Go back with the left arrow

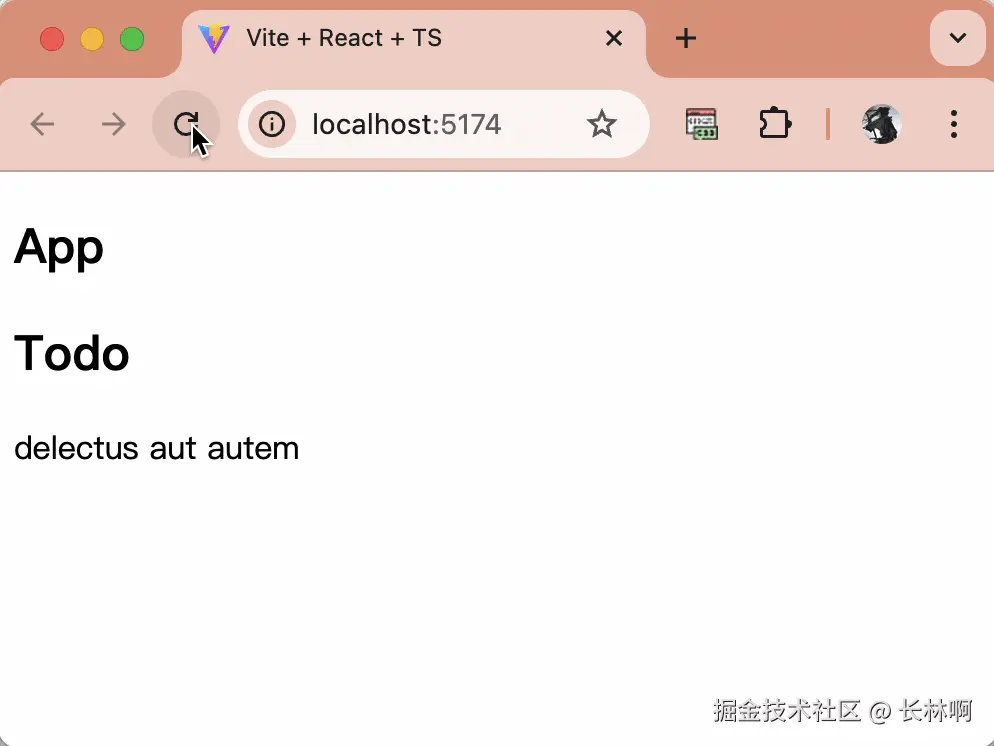coord(42,124)
